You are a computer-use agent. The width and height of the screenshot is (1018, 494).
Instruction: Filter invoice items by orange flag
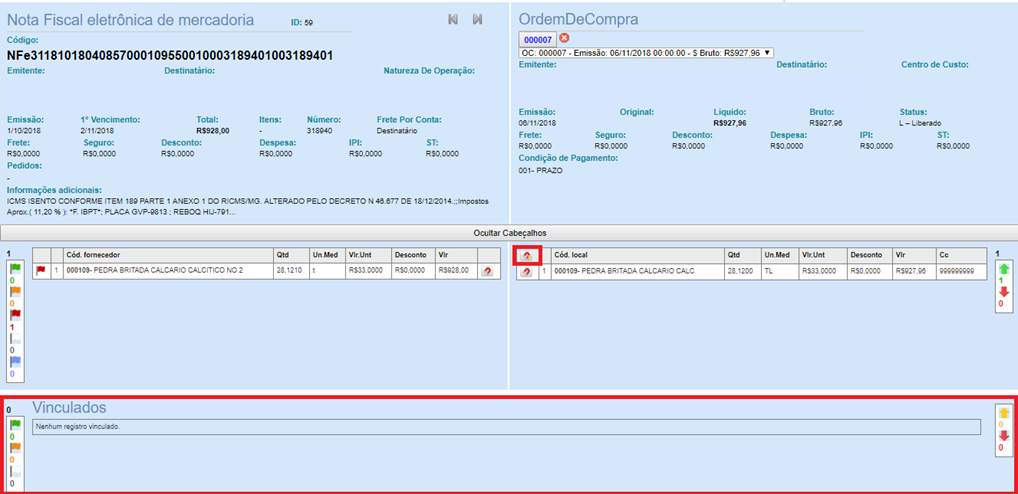[15, 291]
